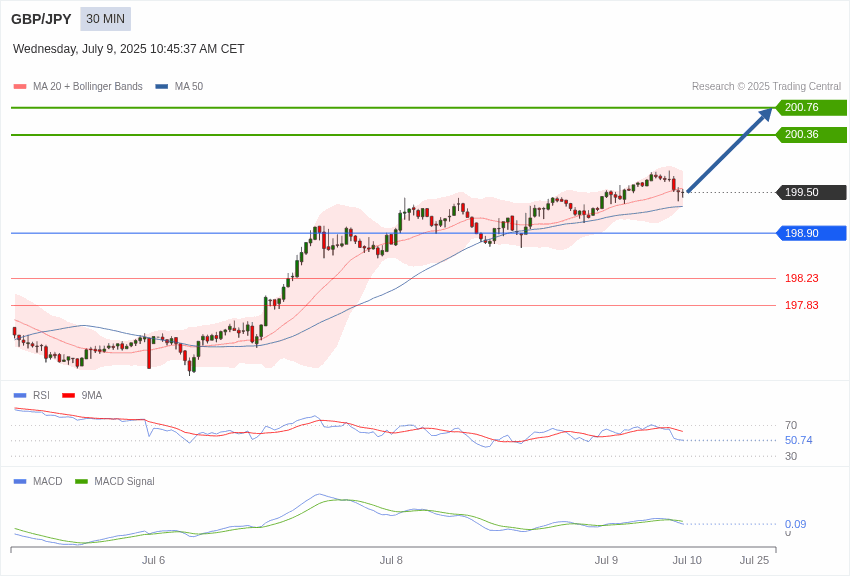Click the MACD legend label
850x576 pixels.
(48, 481)
